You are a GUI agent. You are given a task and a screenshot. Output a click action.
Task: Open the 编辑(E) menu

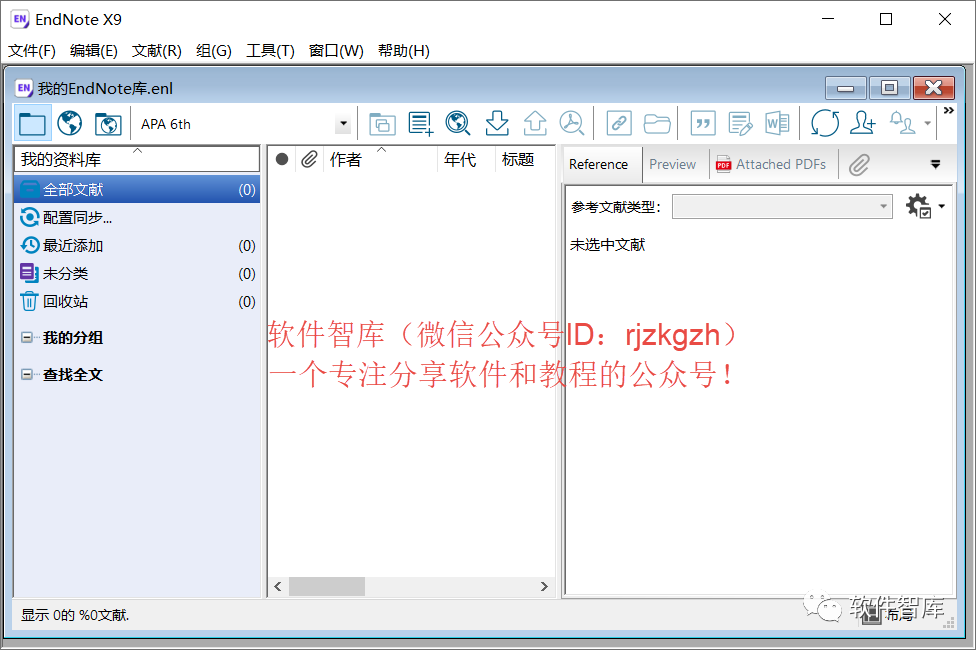[x=94, y=50]
